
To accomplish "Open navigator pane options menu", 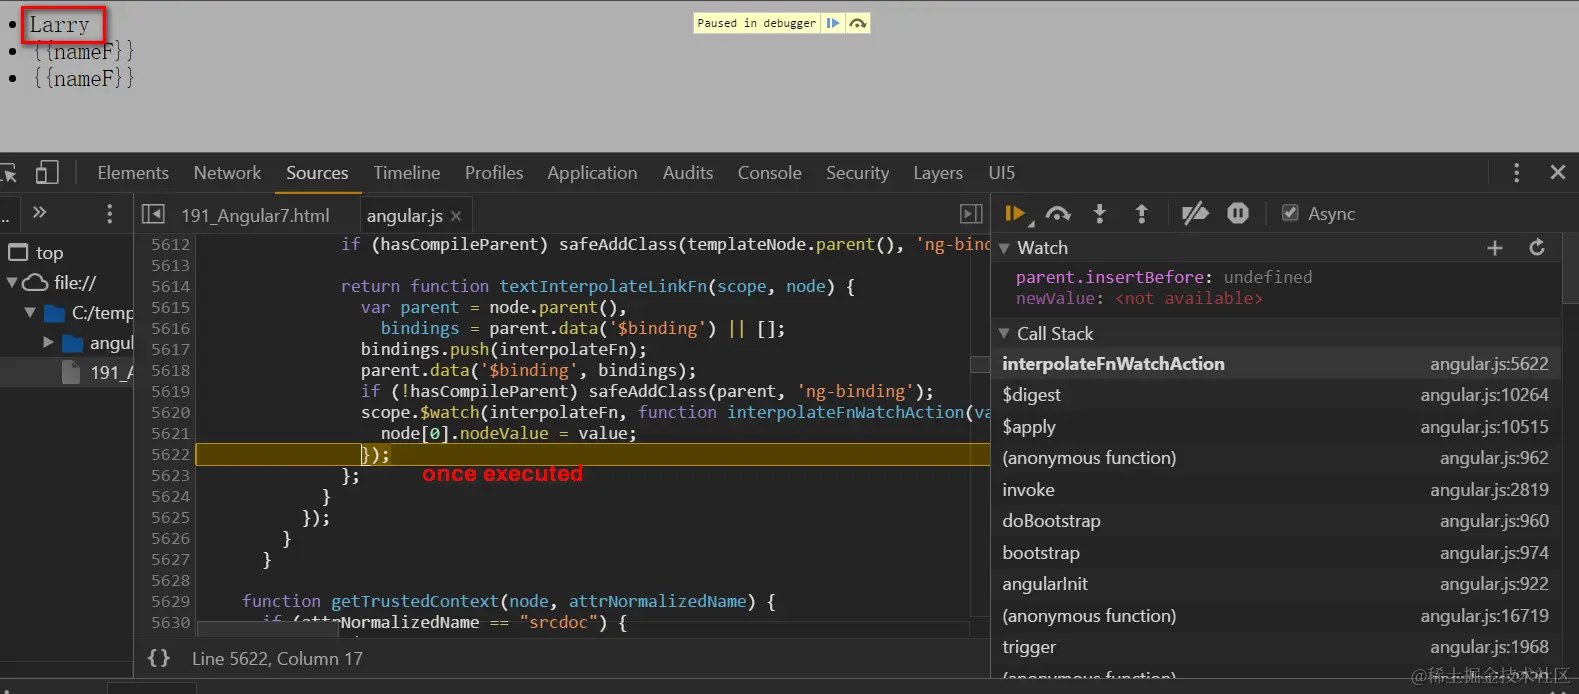I will pos(109,213).
